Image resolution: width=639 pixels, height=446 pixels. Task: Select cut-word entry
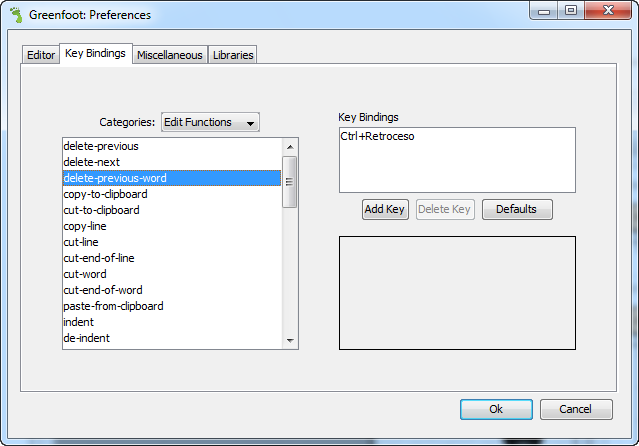(172, 274)
